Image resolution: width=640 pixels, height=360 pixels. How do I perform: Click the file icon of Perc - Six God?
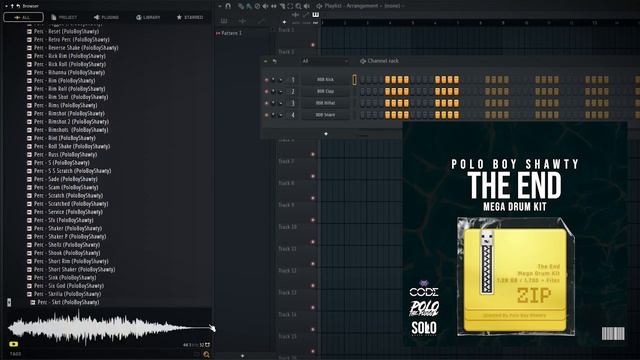pos(29,286)
